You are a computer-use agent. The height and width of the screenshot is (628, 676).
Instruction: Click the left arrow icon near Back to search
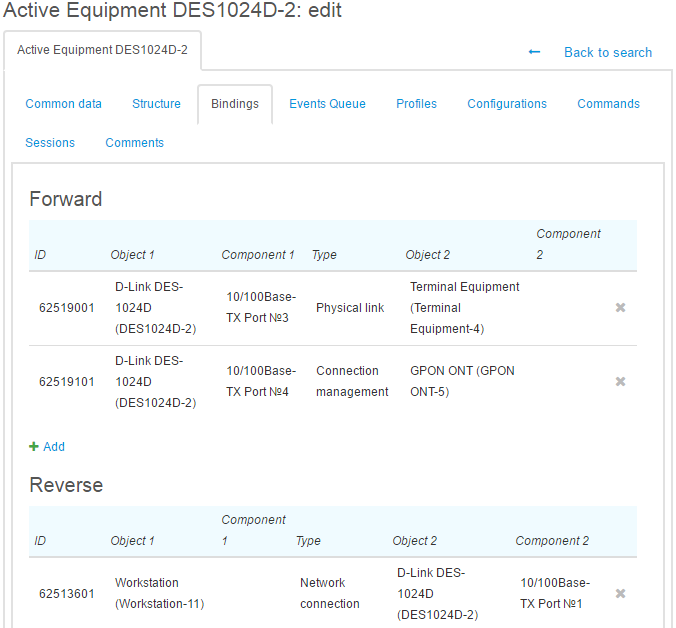click(534, 52)
